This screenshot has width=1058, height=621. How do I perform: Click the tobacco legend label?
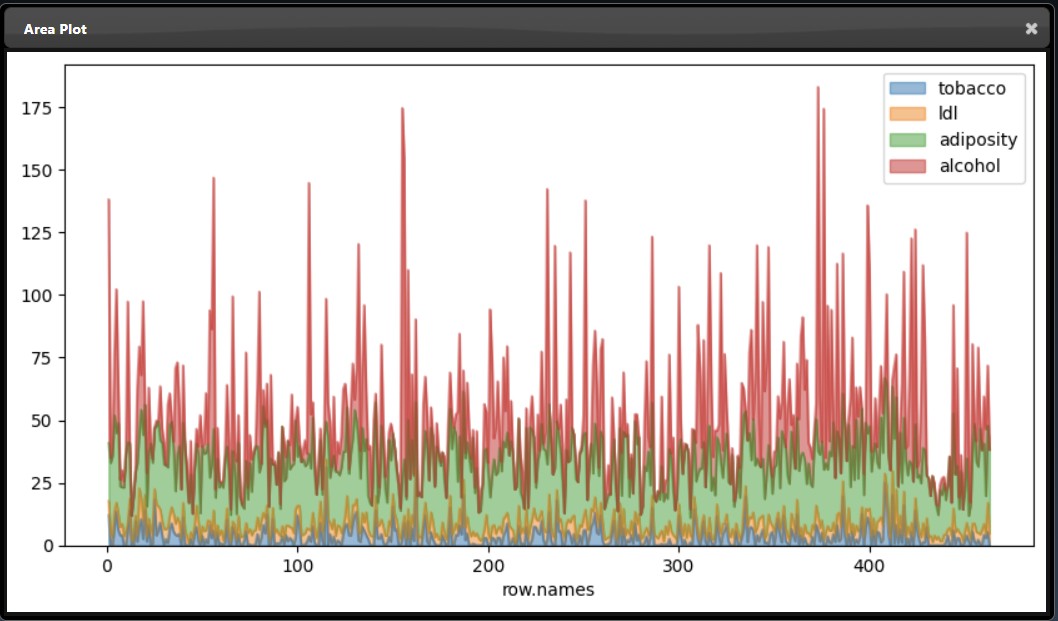coord(972,88)
